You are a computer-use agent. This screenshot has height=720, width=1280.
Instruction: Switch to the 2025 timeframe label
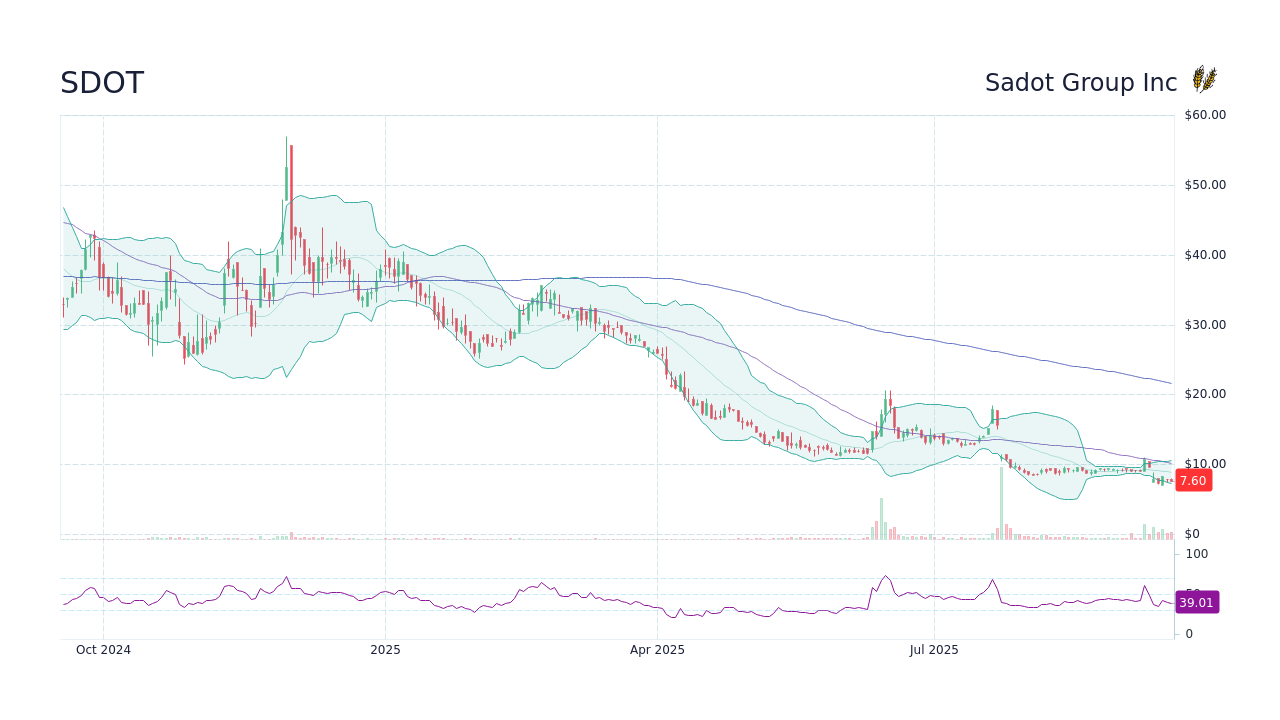[386, 650]
